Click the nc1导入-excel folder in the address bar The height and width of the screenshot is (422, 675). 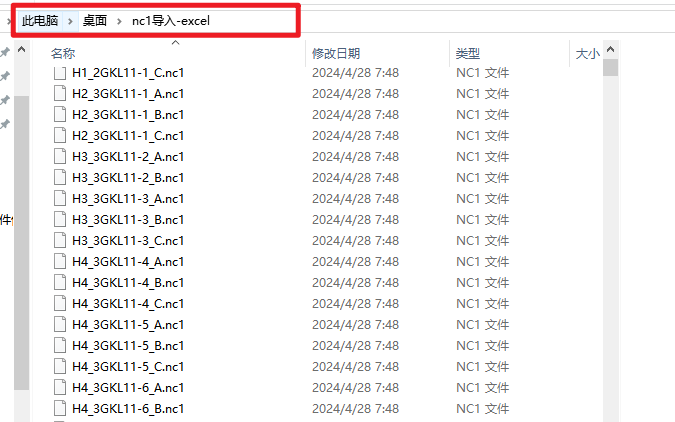[170, 21]
